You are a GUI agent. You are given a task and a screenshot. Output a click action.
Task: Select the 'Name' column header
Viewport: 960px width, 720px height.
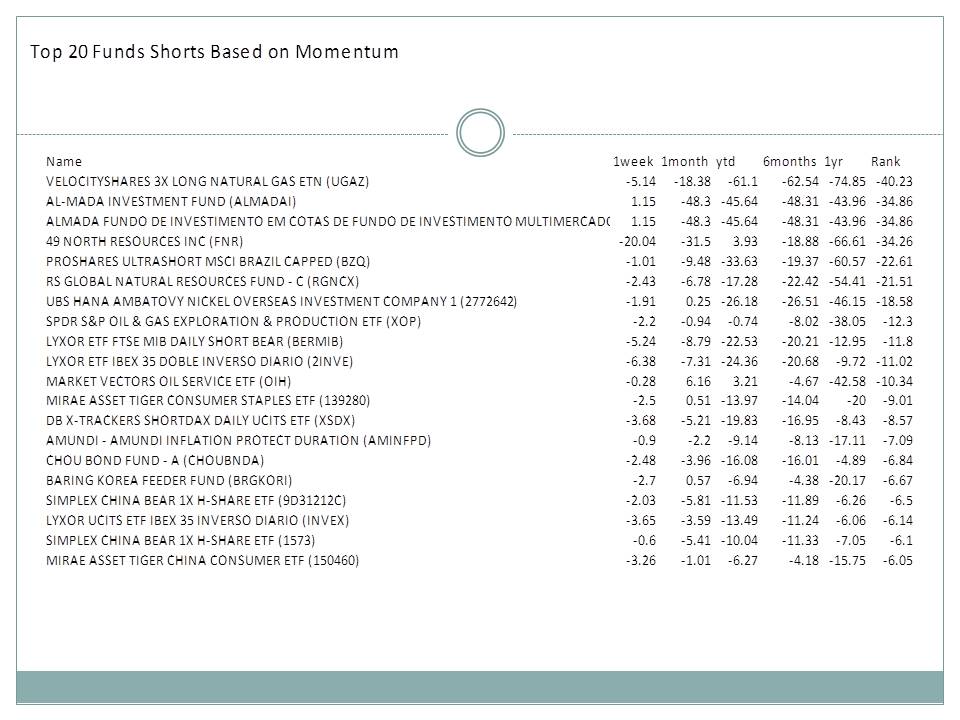[64, 161]
